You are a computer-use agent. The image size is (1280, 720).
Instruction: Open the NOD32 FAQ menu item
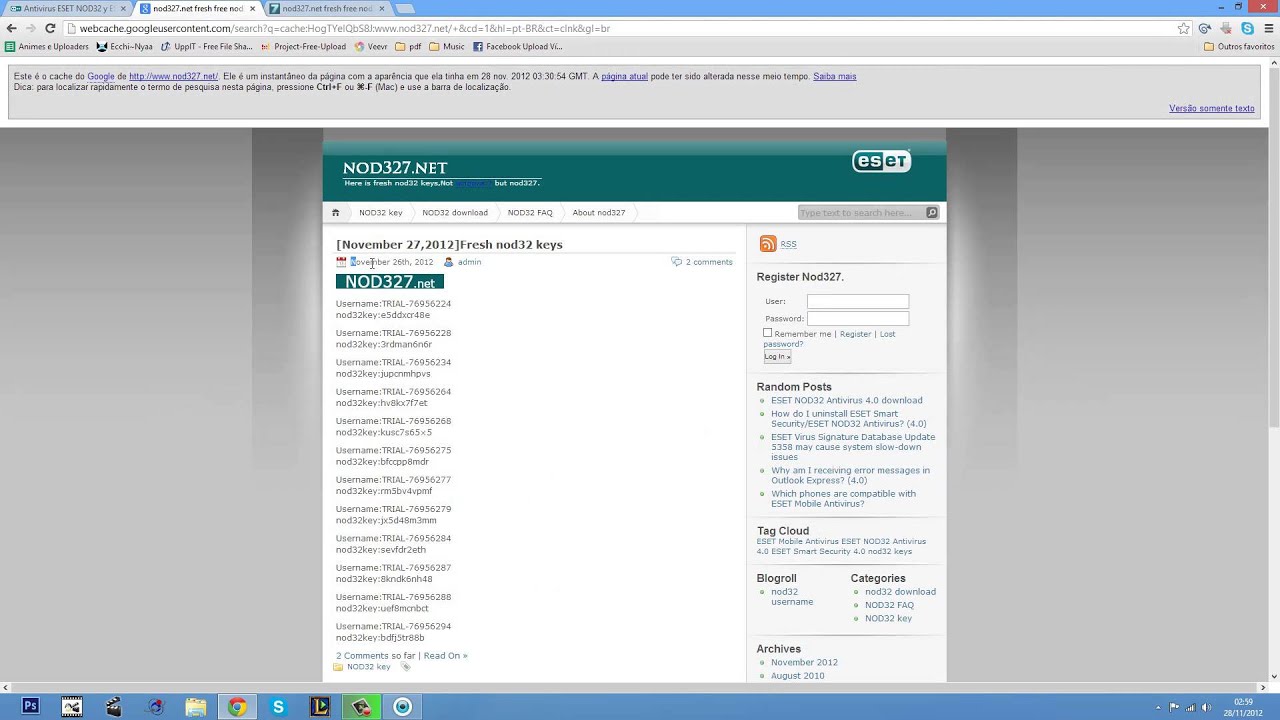click(x=530, y=212)
